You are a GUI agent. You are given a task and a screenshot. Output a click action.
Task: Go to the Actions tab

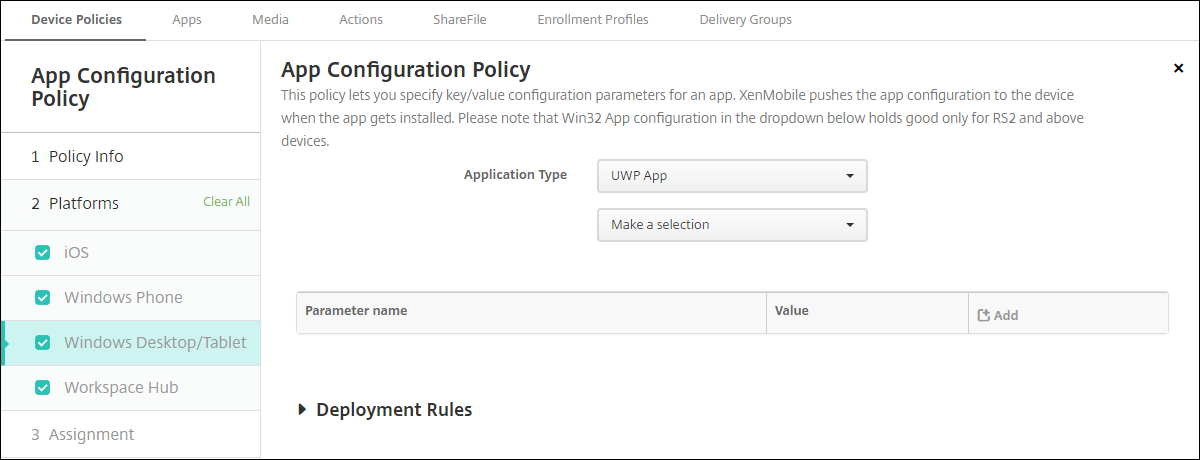coord(360,20)
